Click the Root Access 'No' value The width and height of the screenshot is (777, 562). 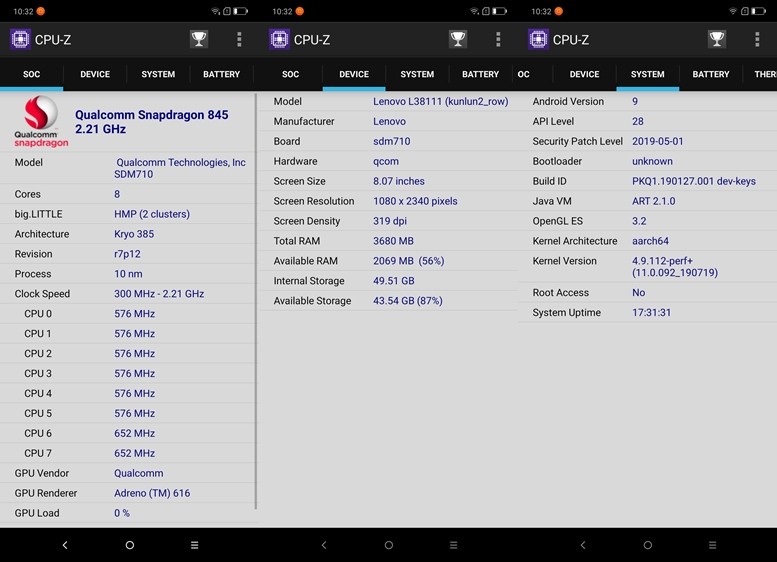(x=639, y=292)
